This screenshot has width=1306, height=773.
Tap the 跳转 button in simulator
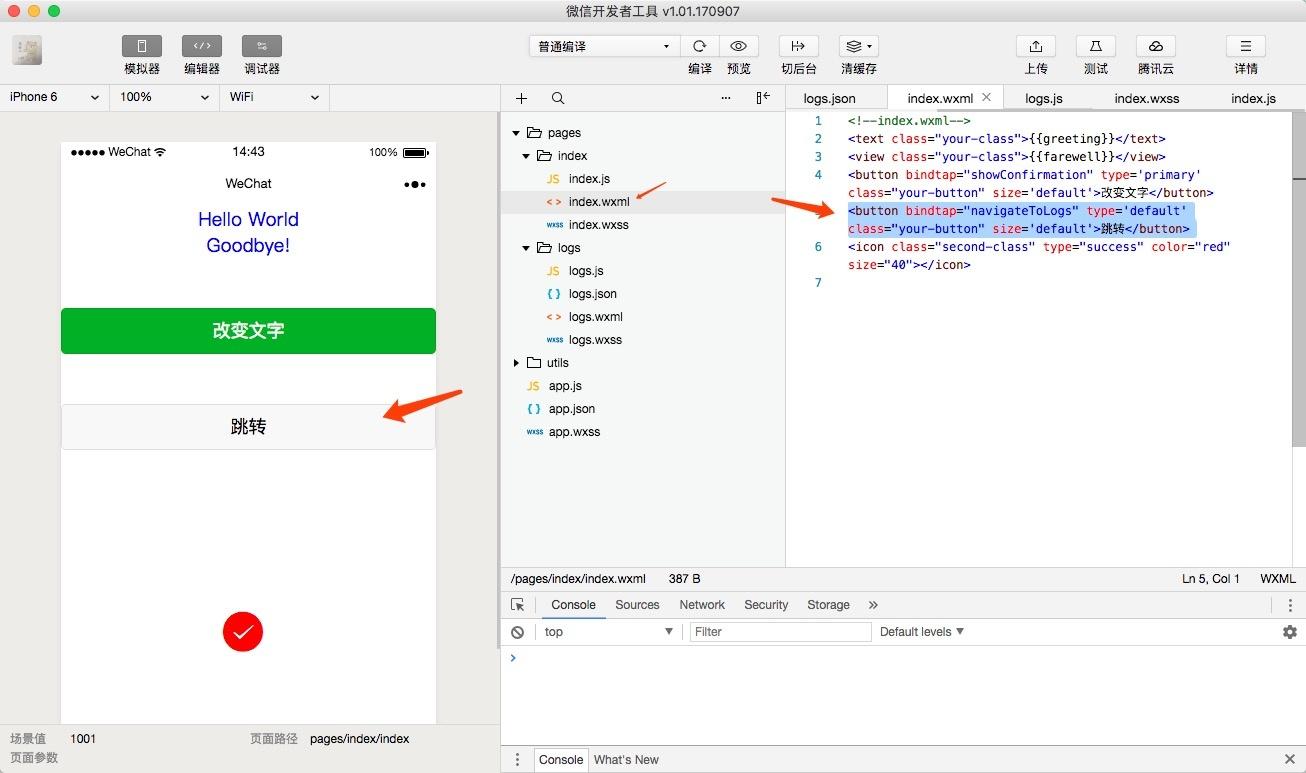pyautogui.click(x=248, y=427)
